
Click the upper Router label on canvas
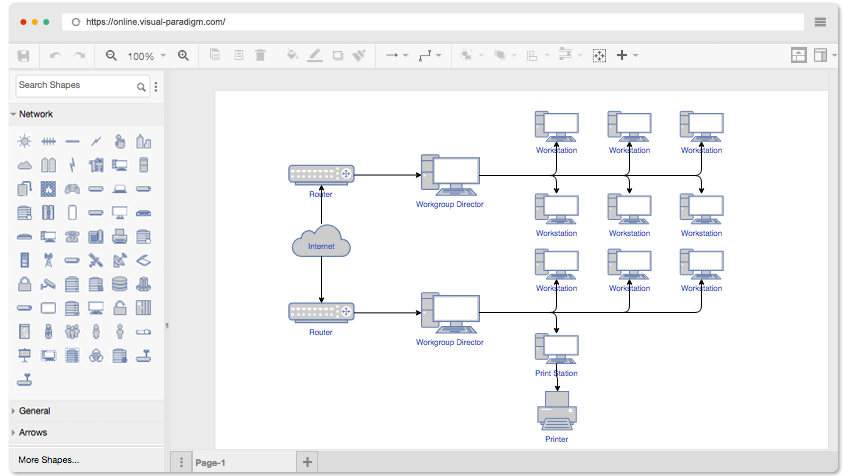tap(321, 194)
